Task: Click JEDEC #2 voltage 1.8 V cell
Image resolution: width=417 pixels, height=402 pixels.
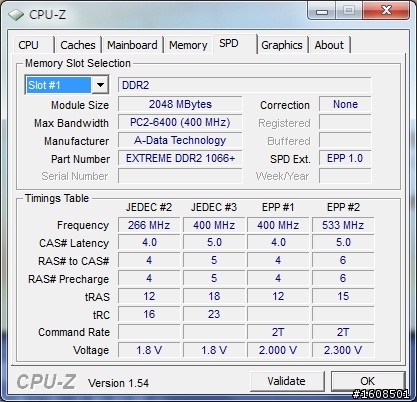Action: 149,350
